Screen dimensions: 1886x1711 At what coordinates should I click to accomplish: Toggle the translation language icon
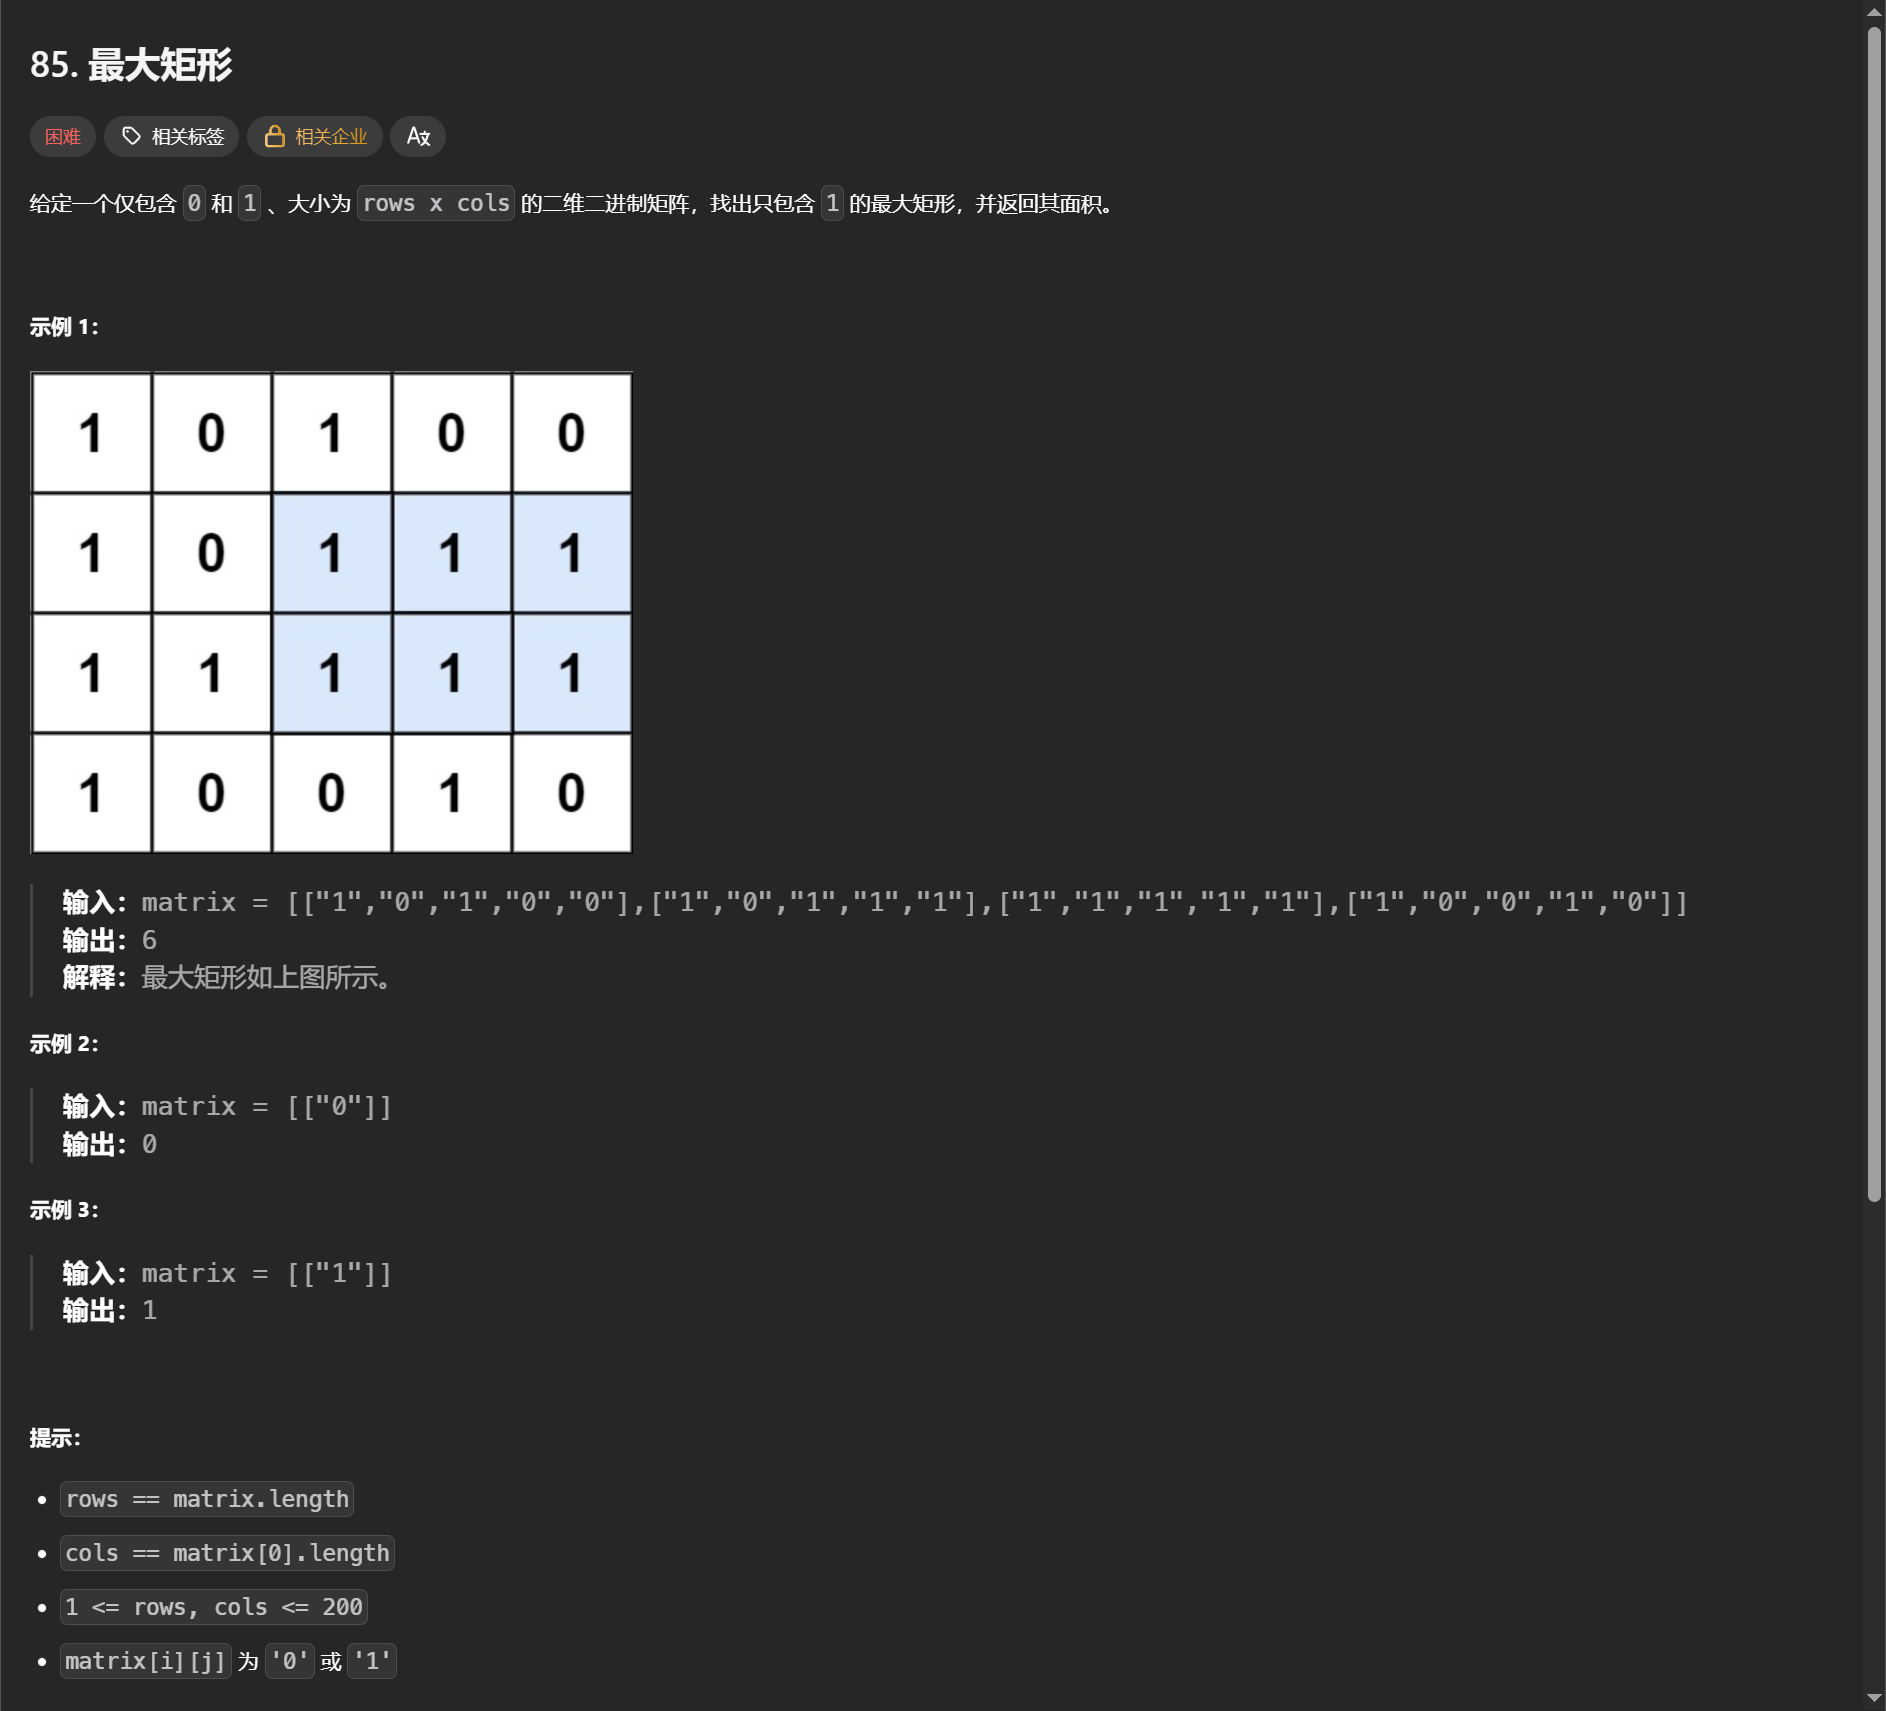[418, 136]
